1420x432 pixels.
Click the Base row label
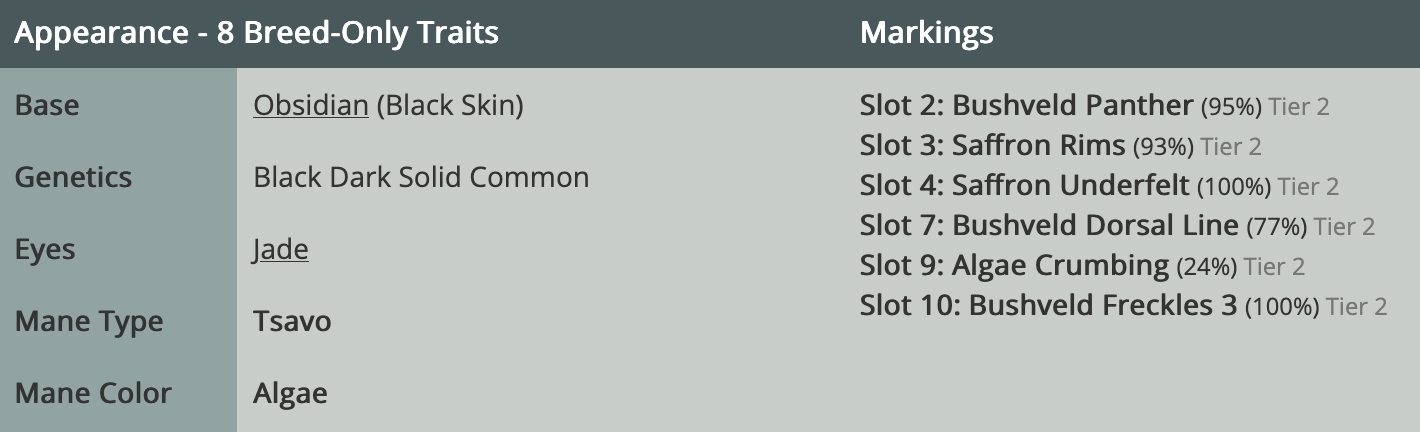point(47,105)
